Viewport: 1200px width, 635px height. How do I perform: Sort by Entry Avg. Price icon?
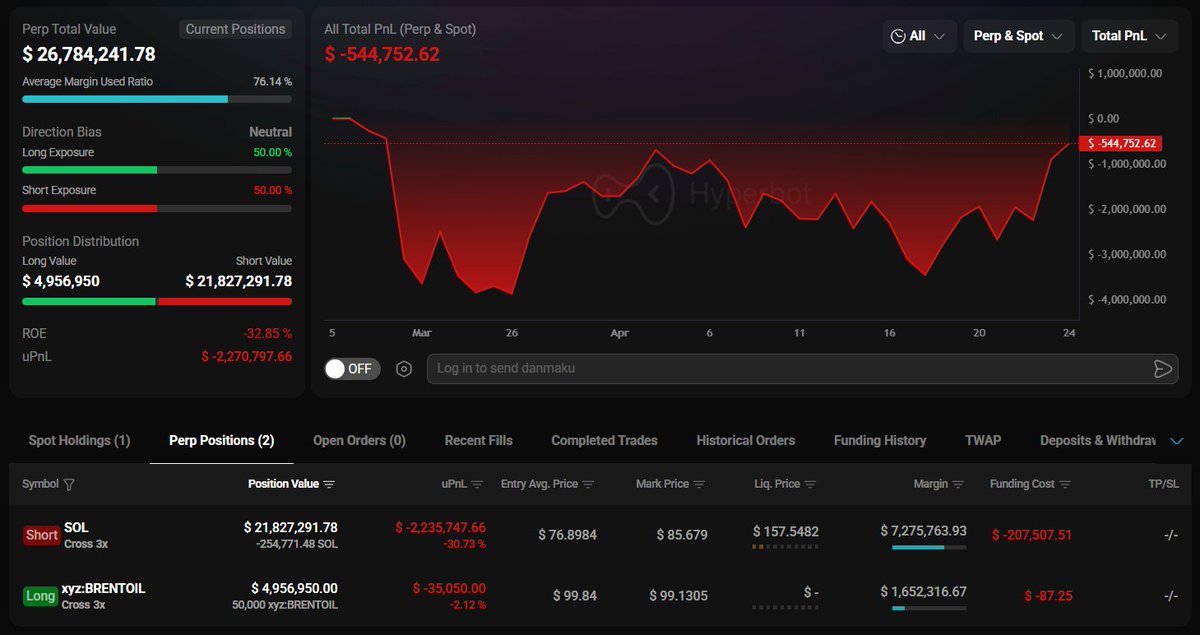coord(588,484)
